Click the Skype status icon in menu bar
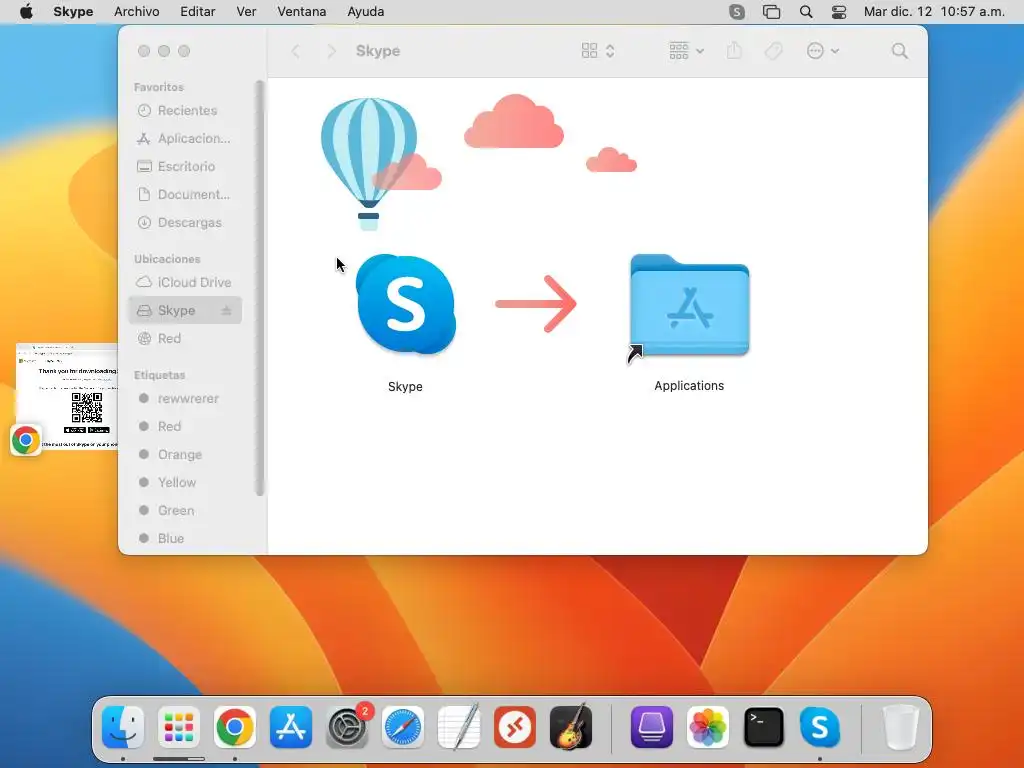 point(737,12)
